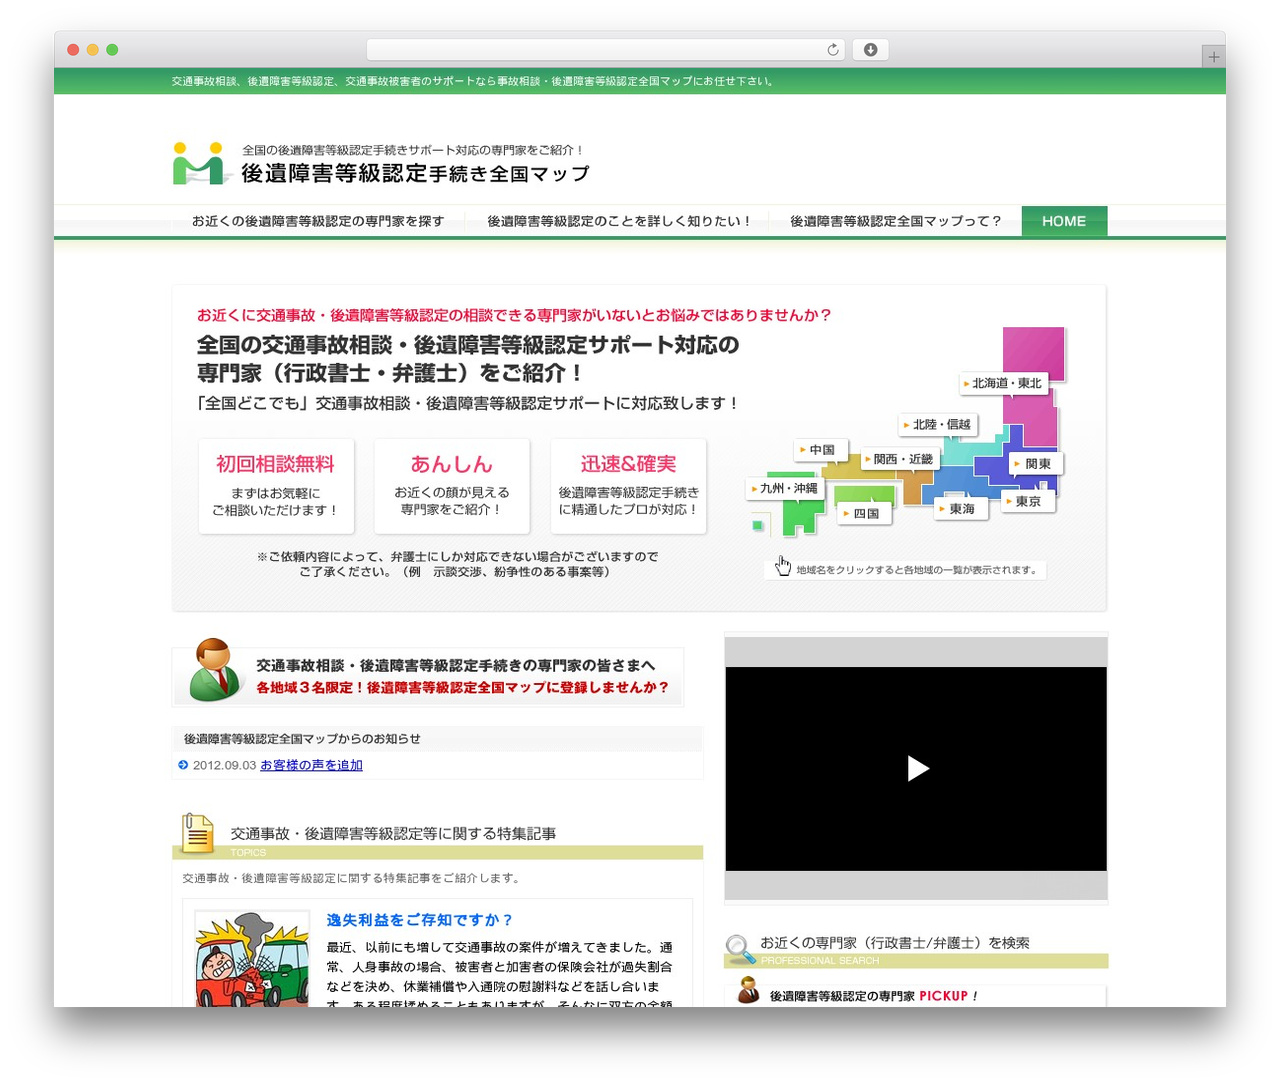Pick 九州・沖縄 region label

tap(785, 488)
